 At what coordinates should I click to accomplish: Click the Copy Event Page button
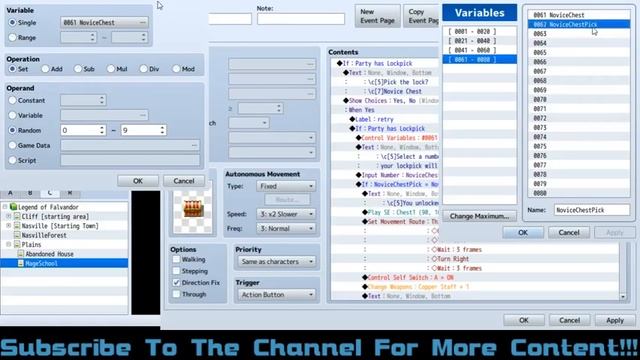click(x=421, y=16)
